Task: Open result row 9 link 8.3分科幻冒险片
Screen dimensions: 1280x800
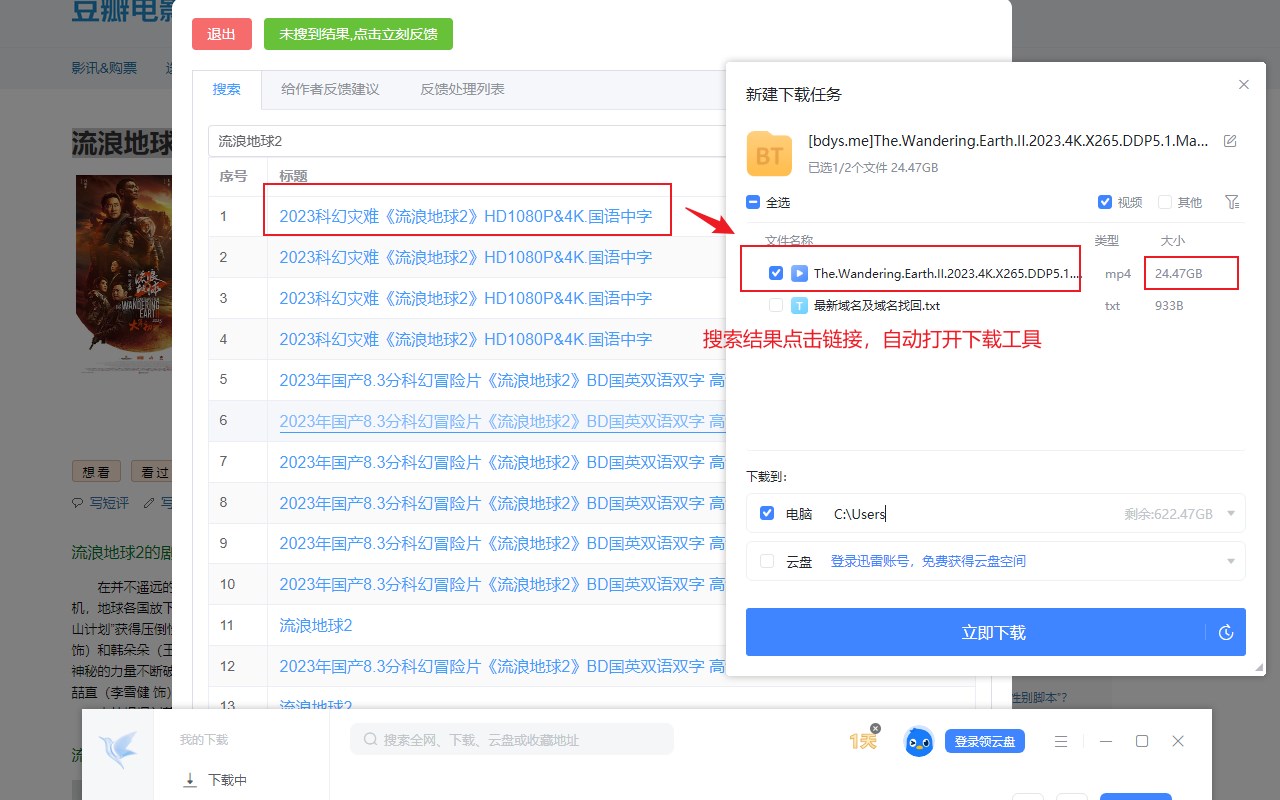Action: tap(502, 543)
